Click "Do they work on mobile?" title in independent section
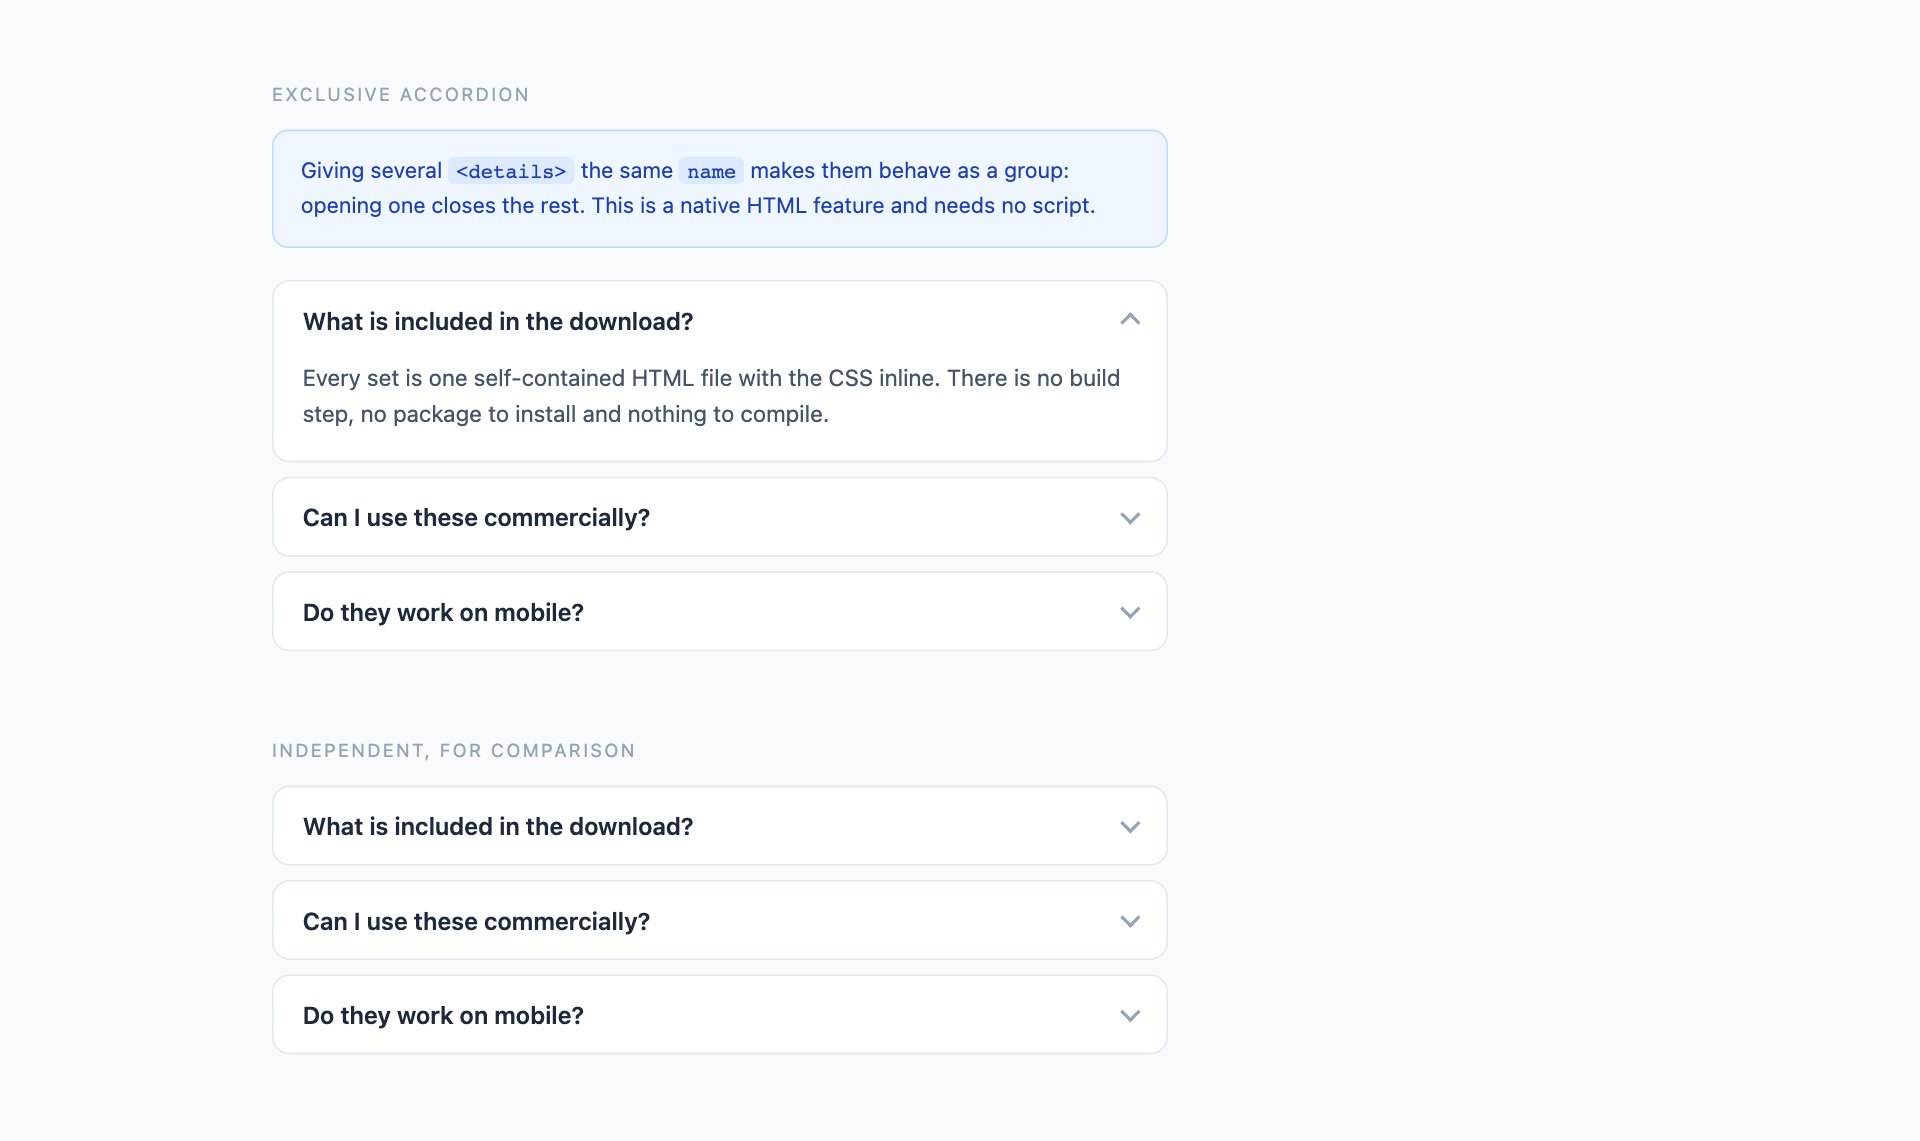 pyautogui.click(x=443, y=1015)
